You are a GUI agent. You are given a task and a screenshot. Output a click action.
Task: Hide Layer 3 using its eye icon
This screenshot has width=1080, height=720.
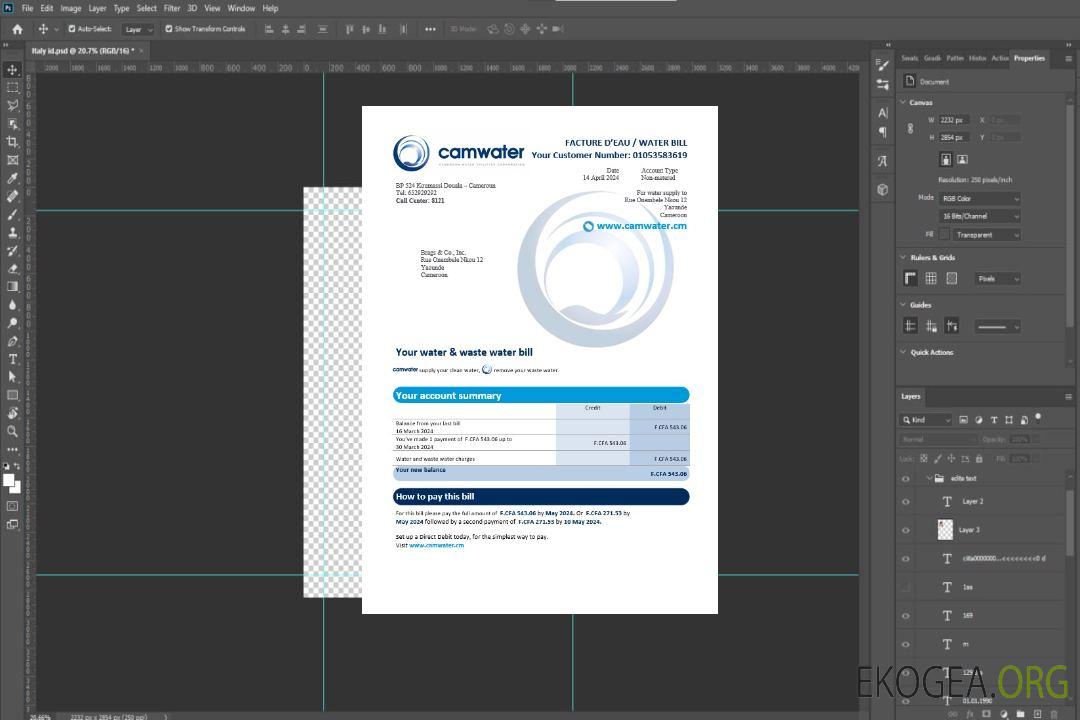906,531
